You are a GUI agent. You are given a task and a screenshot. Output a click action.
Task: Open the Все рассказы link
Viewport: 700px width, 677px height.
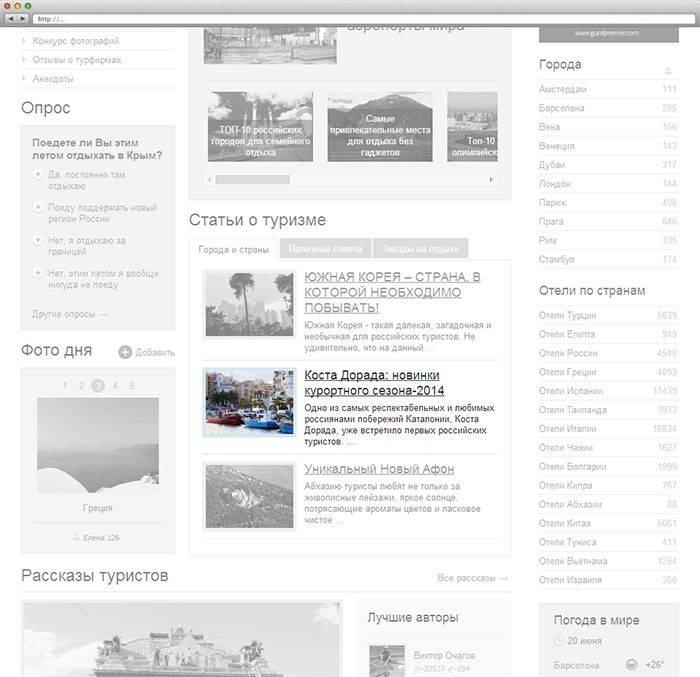click(472, 578)
